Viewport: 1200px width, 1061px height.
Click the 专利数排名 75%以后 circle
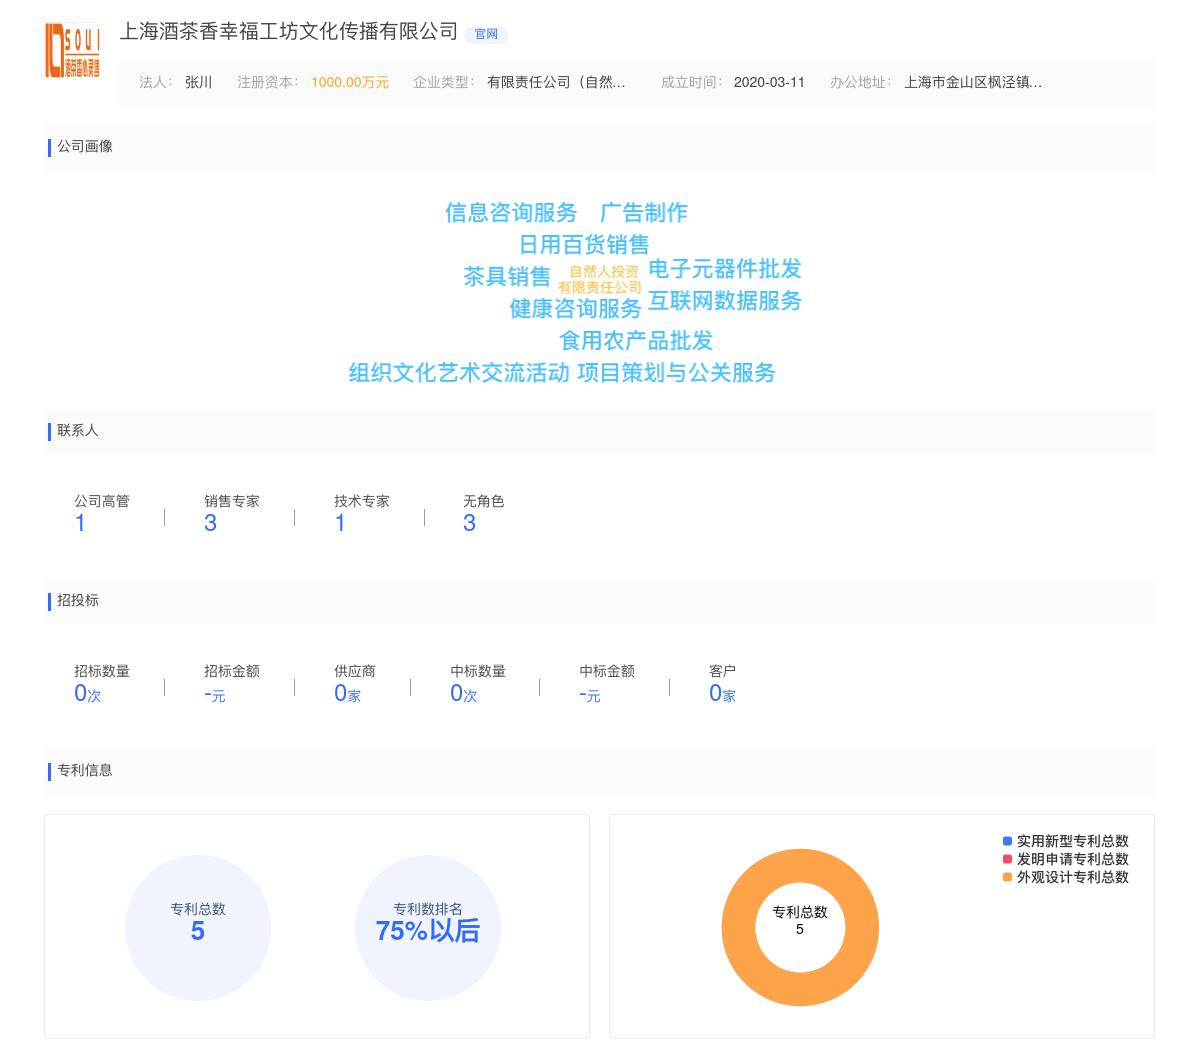point(428,928)
